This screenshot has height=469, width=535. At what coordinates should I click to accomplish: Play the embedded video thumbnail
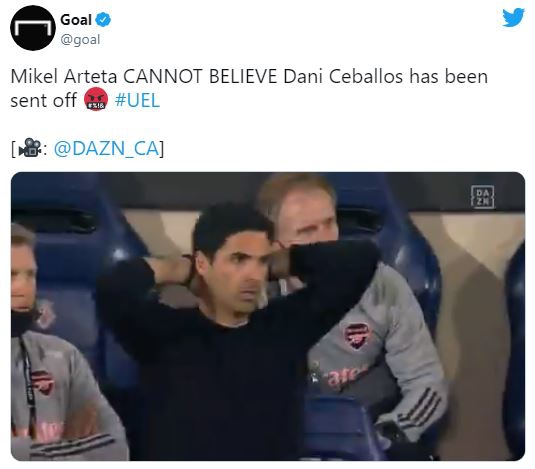[x=268, y=316]
